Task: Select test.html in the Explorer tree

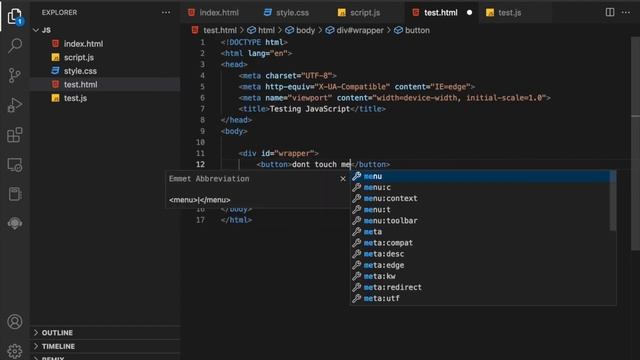Action: 105,84
